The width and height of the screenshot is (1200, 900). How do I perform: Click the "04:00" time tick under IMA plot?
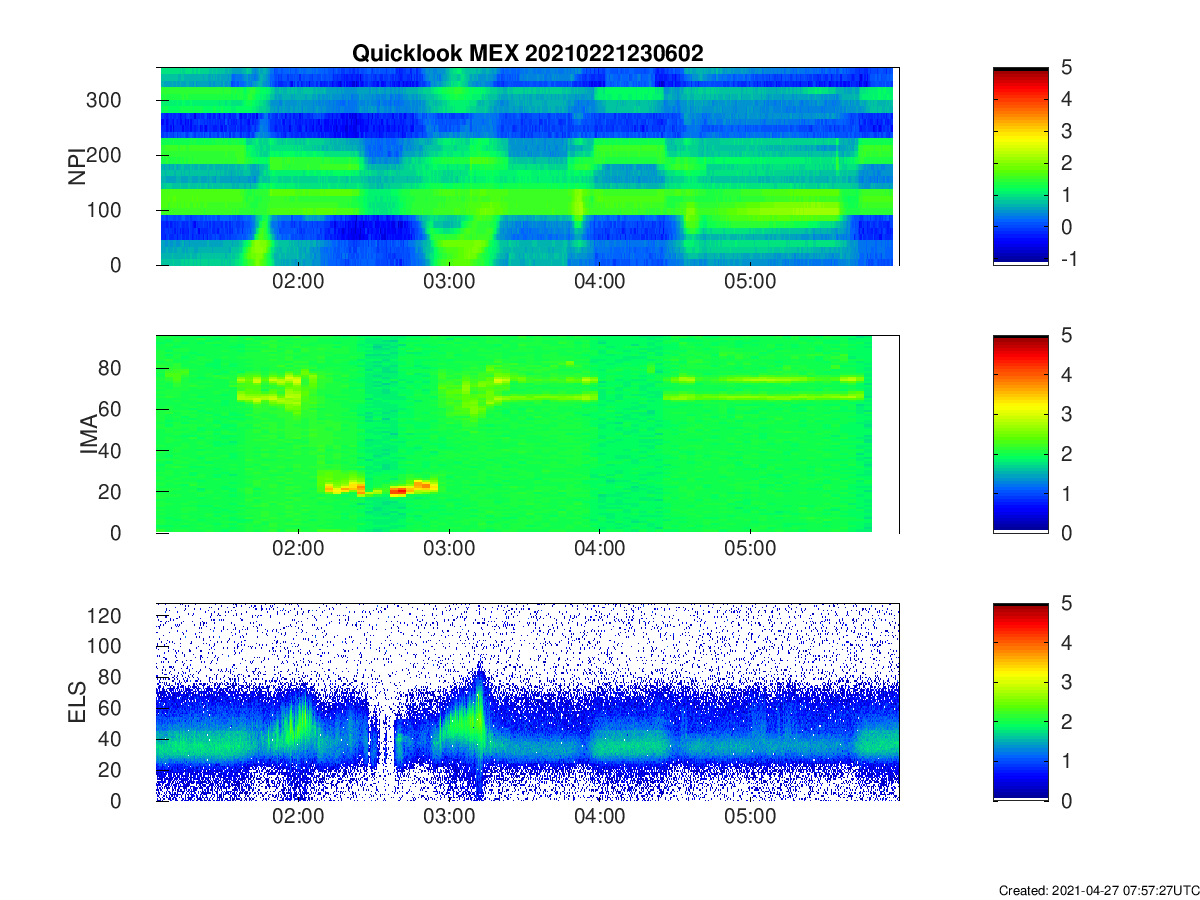pyautogui.click(x=600, y=550)
